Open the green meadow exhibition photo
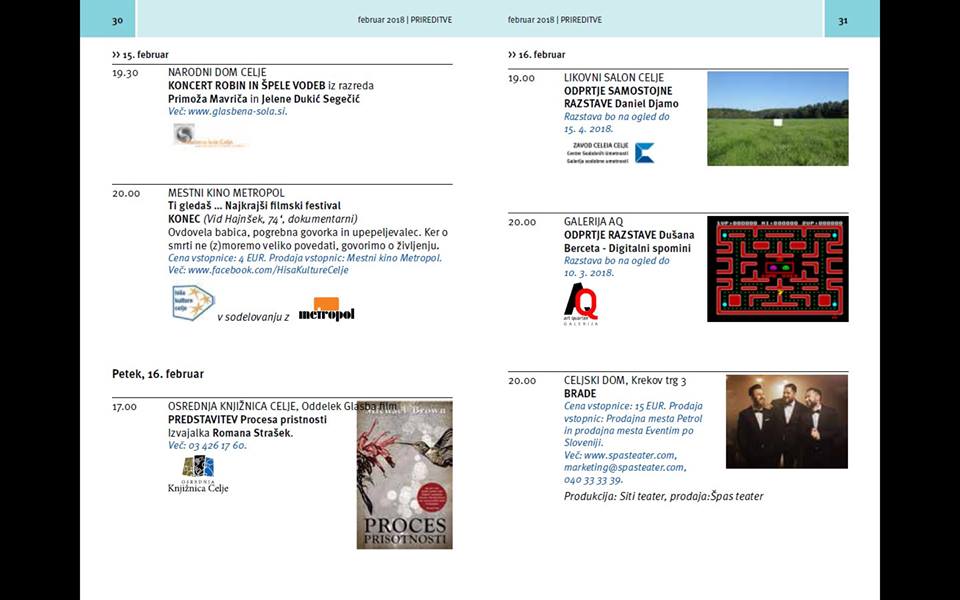This screenshot has width=960, height=600. tap(777, 118)
